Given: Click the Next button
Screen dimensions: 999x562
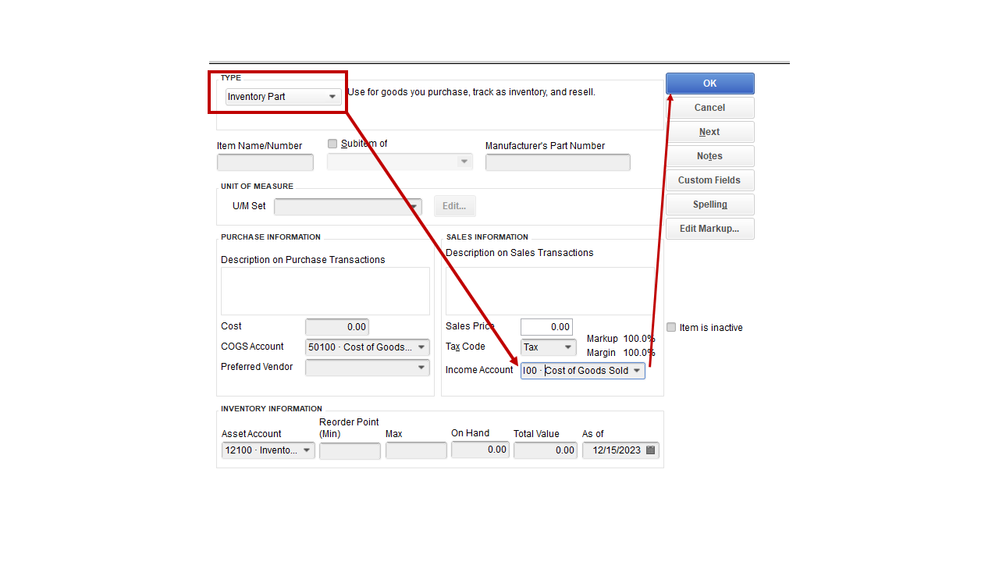Looking at the screenshot, I should point(710,132).
